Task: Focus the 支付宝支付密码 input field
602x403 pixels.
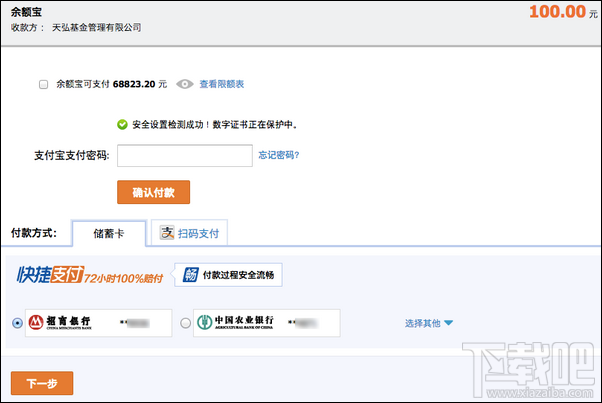Action: click(184, 155)
